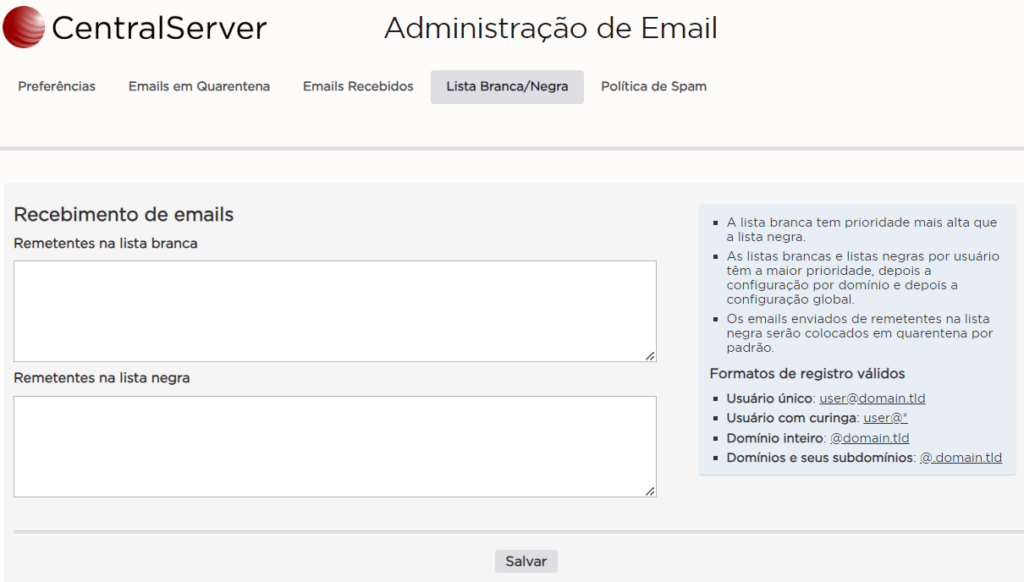
Task: Switch to Emails em Quarentena tab
Action: pyautogui.click(x=199, y=87)
